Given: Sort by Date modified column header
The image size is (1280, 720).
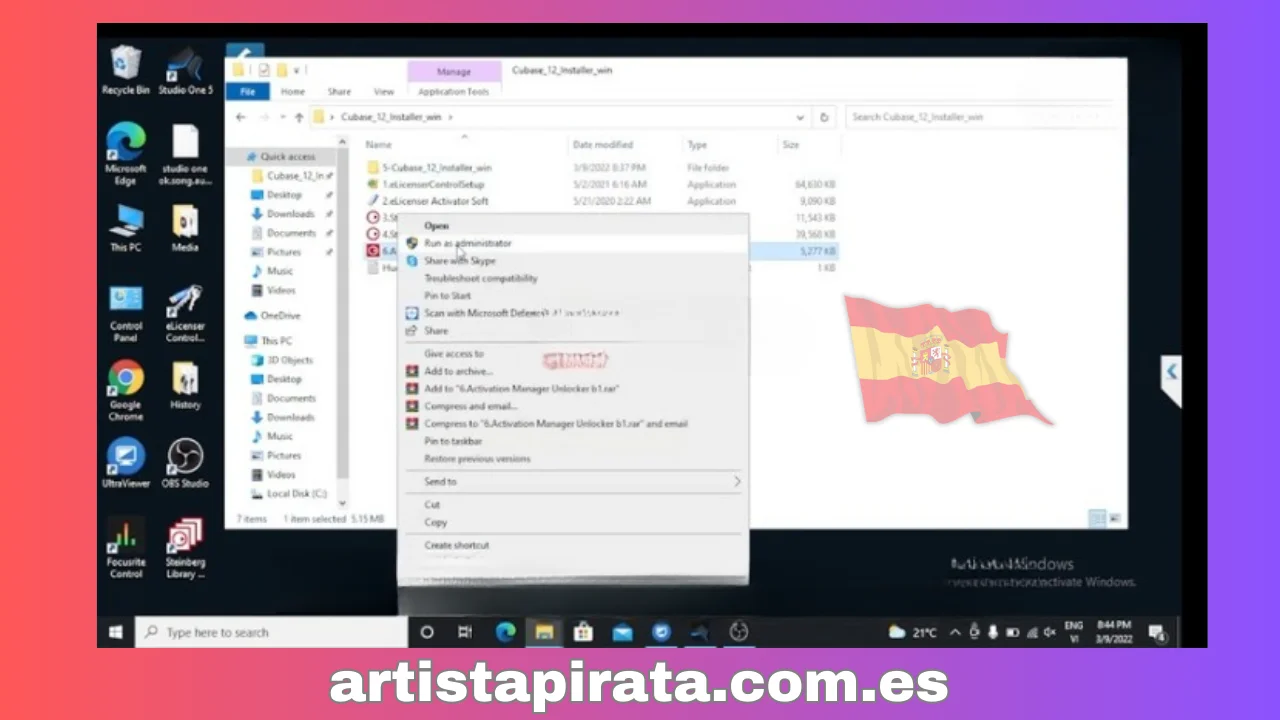Looking at the screenshot, I should tap(603, 145).
